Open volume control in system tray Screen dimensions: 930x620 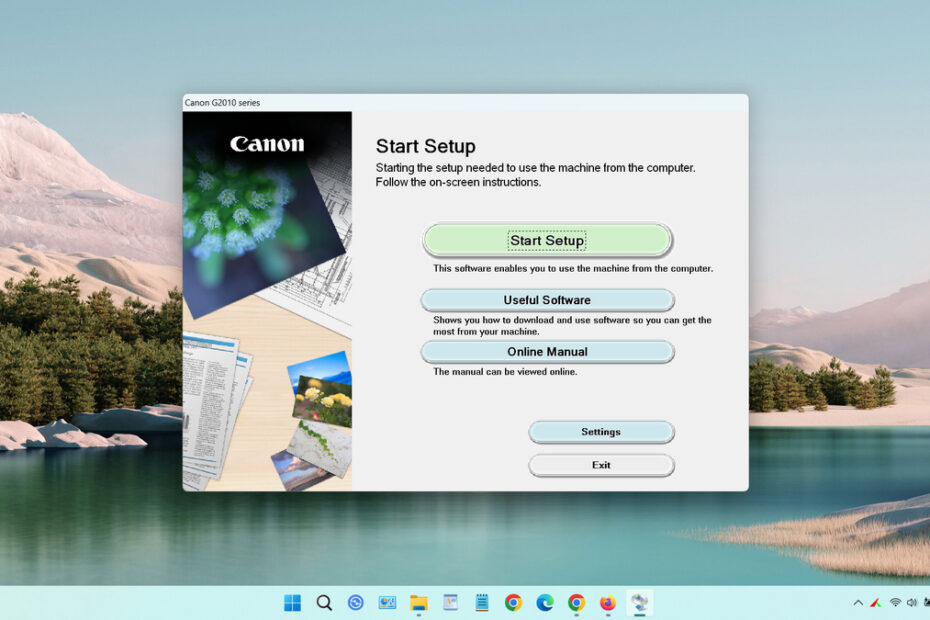click(912, 603)
